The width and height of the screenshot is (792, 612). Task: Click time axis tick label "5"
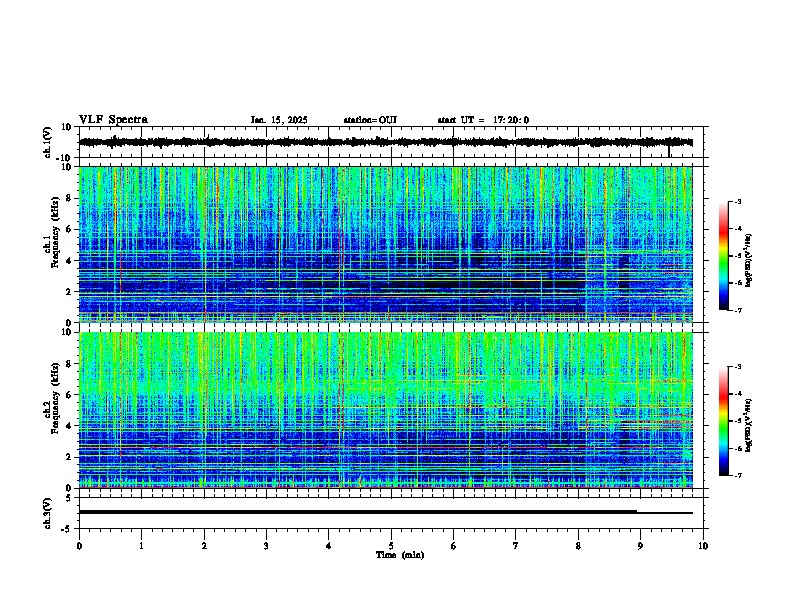coord(391,546)
